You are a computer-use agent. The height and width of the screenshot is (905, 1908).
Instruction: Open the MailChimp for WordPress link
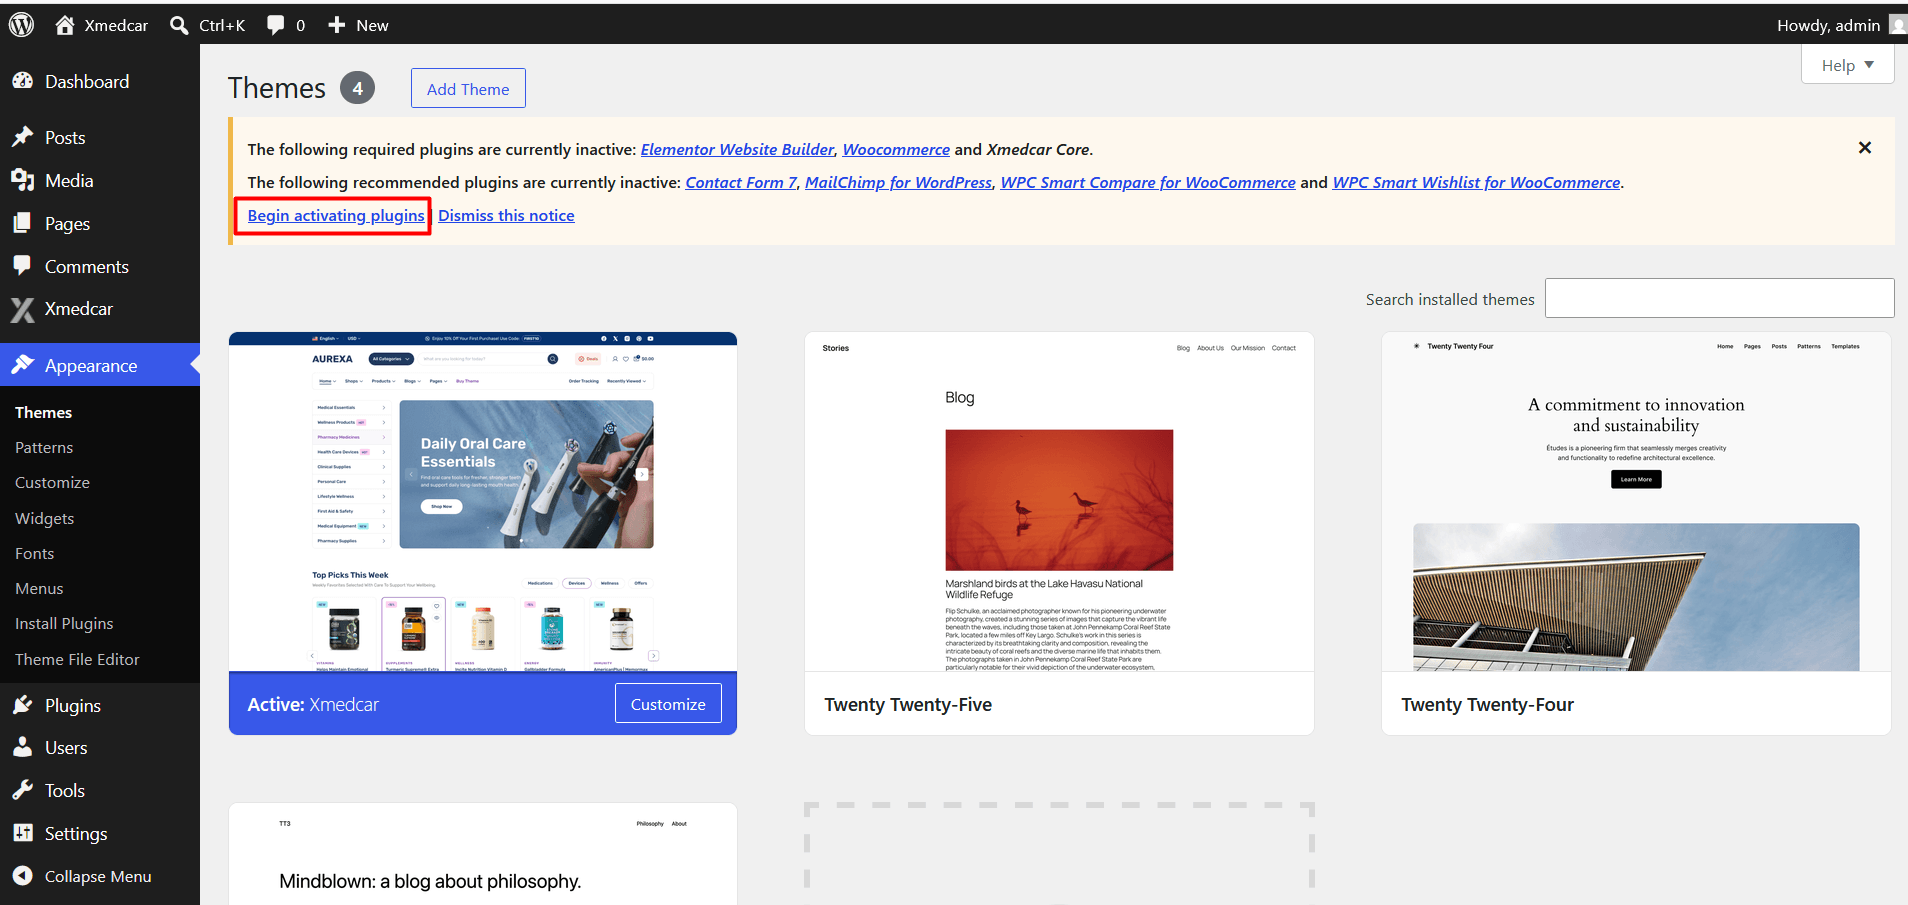898,182
